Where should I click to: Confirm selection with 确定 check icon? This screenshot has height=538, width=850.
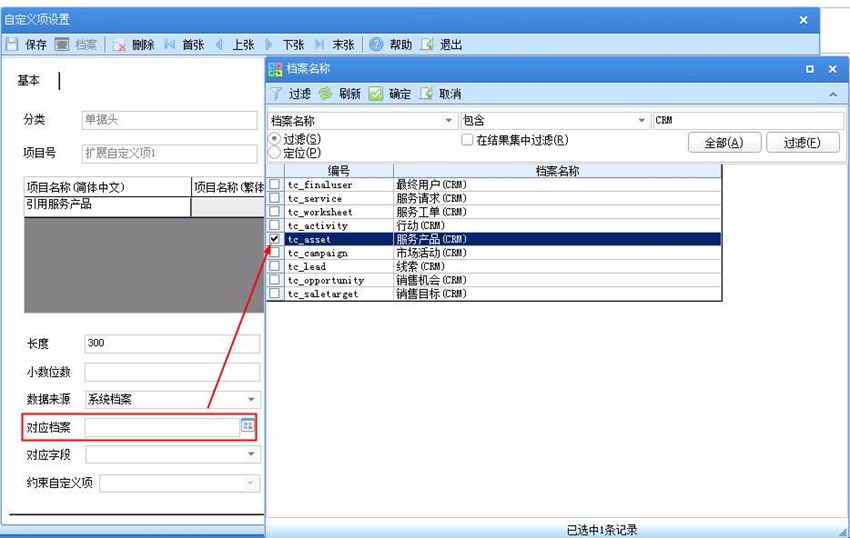[376, 94]
